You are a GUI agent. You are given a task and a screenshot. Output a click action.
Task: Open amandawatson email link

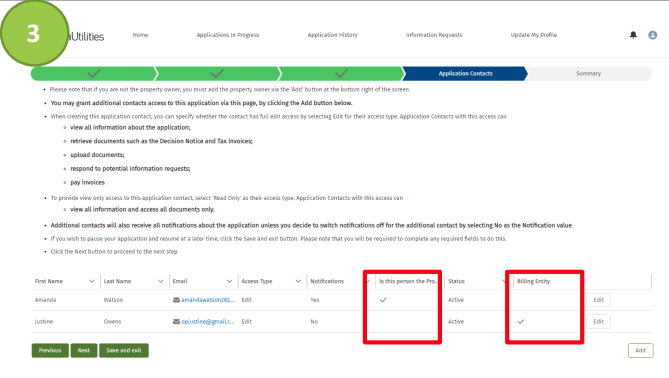point(207,300)
